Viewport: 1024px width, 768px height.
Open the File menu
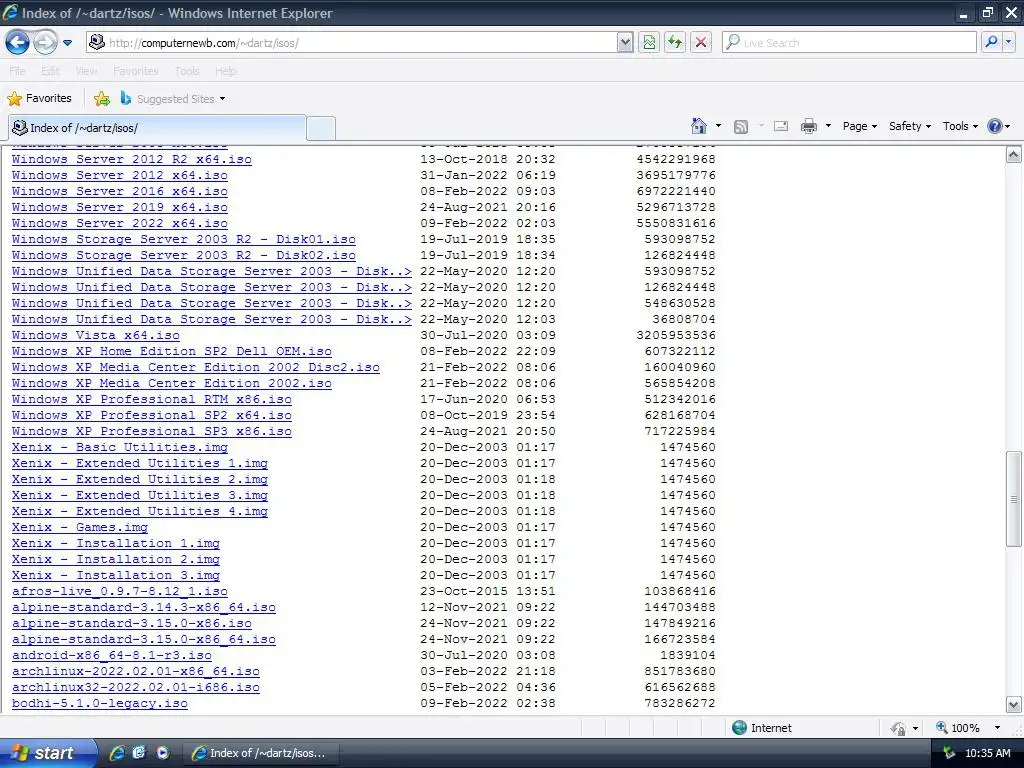click(18, 71)
